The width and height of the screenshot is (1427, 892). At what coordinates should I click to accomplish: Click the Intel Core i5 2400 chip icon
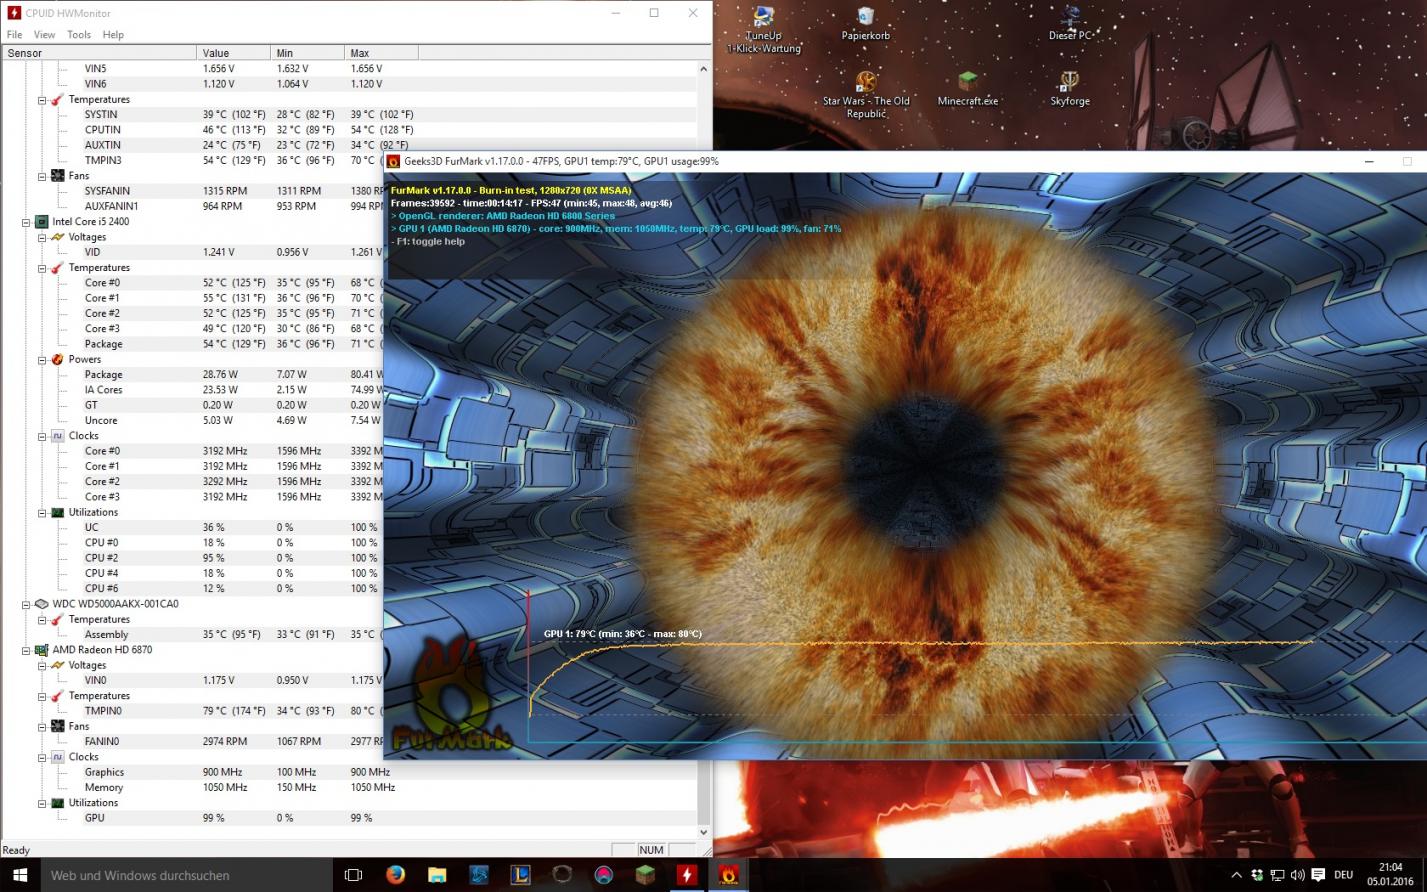(42, 222)
